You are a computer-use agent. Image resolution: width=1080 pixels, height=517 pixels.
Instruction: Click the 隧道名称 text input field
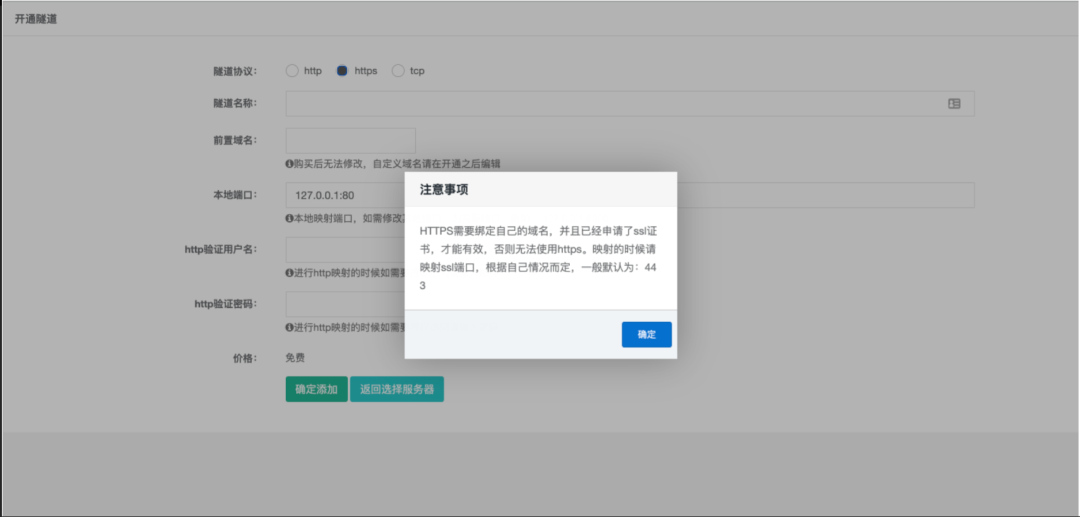click(x=610, y=104)
